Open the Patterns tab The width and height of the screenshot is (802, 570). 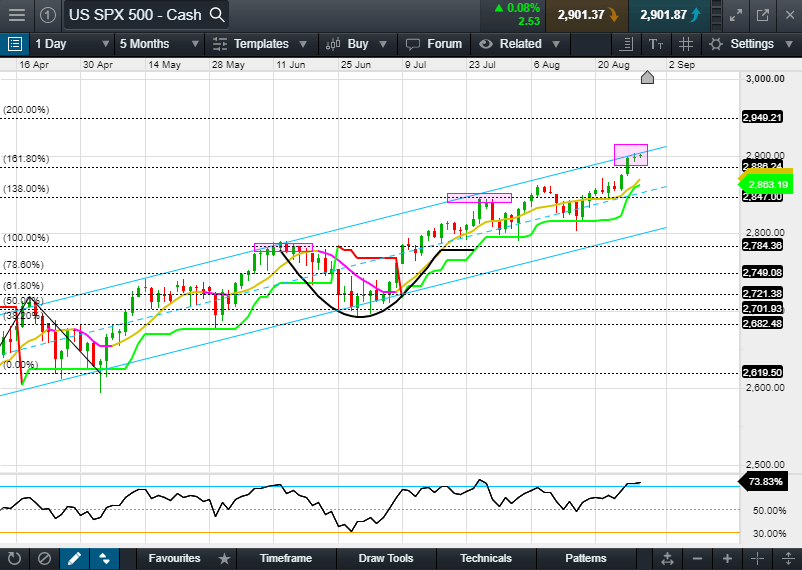(x=586, y=558)
